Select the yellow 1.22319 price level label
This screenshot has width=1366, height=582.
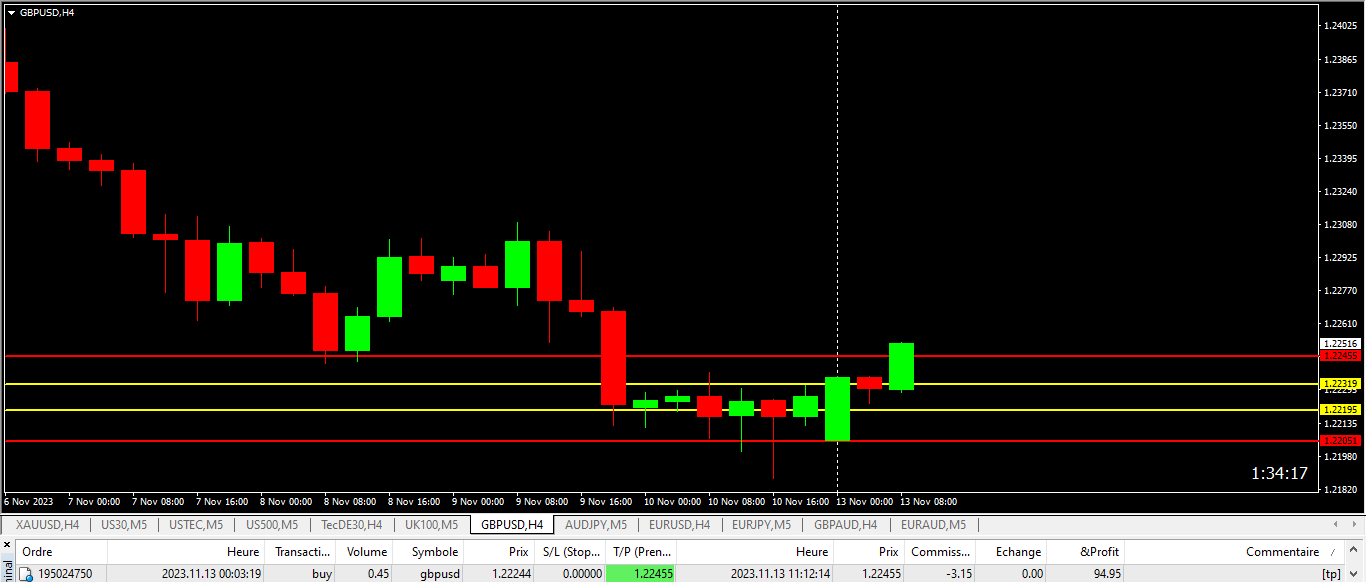tap(1341, 383)
